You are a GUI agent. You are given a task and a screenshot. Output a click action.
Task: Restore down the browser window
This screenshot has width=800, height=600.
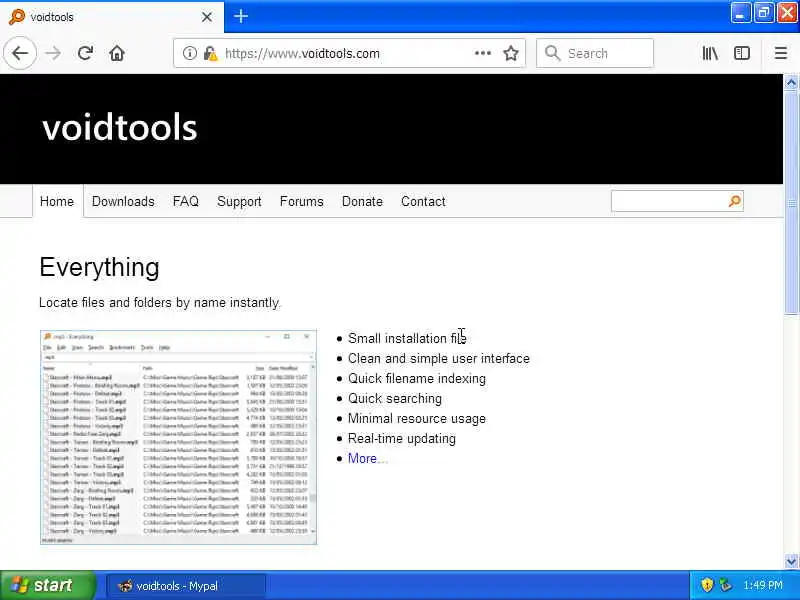click(x=764, y=13)
